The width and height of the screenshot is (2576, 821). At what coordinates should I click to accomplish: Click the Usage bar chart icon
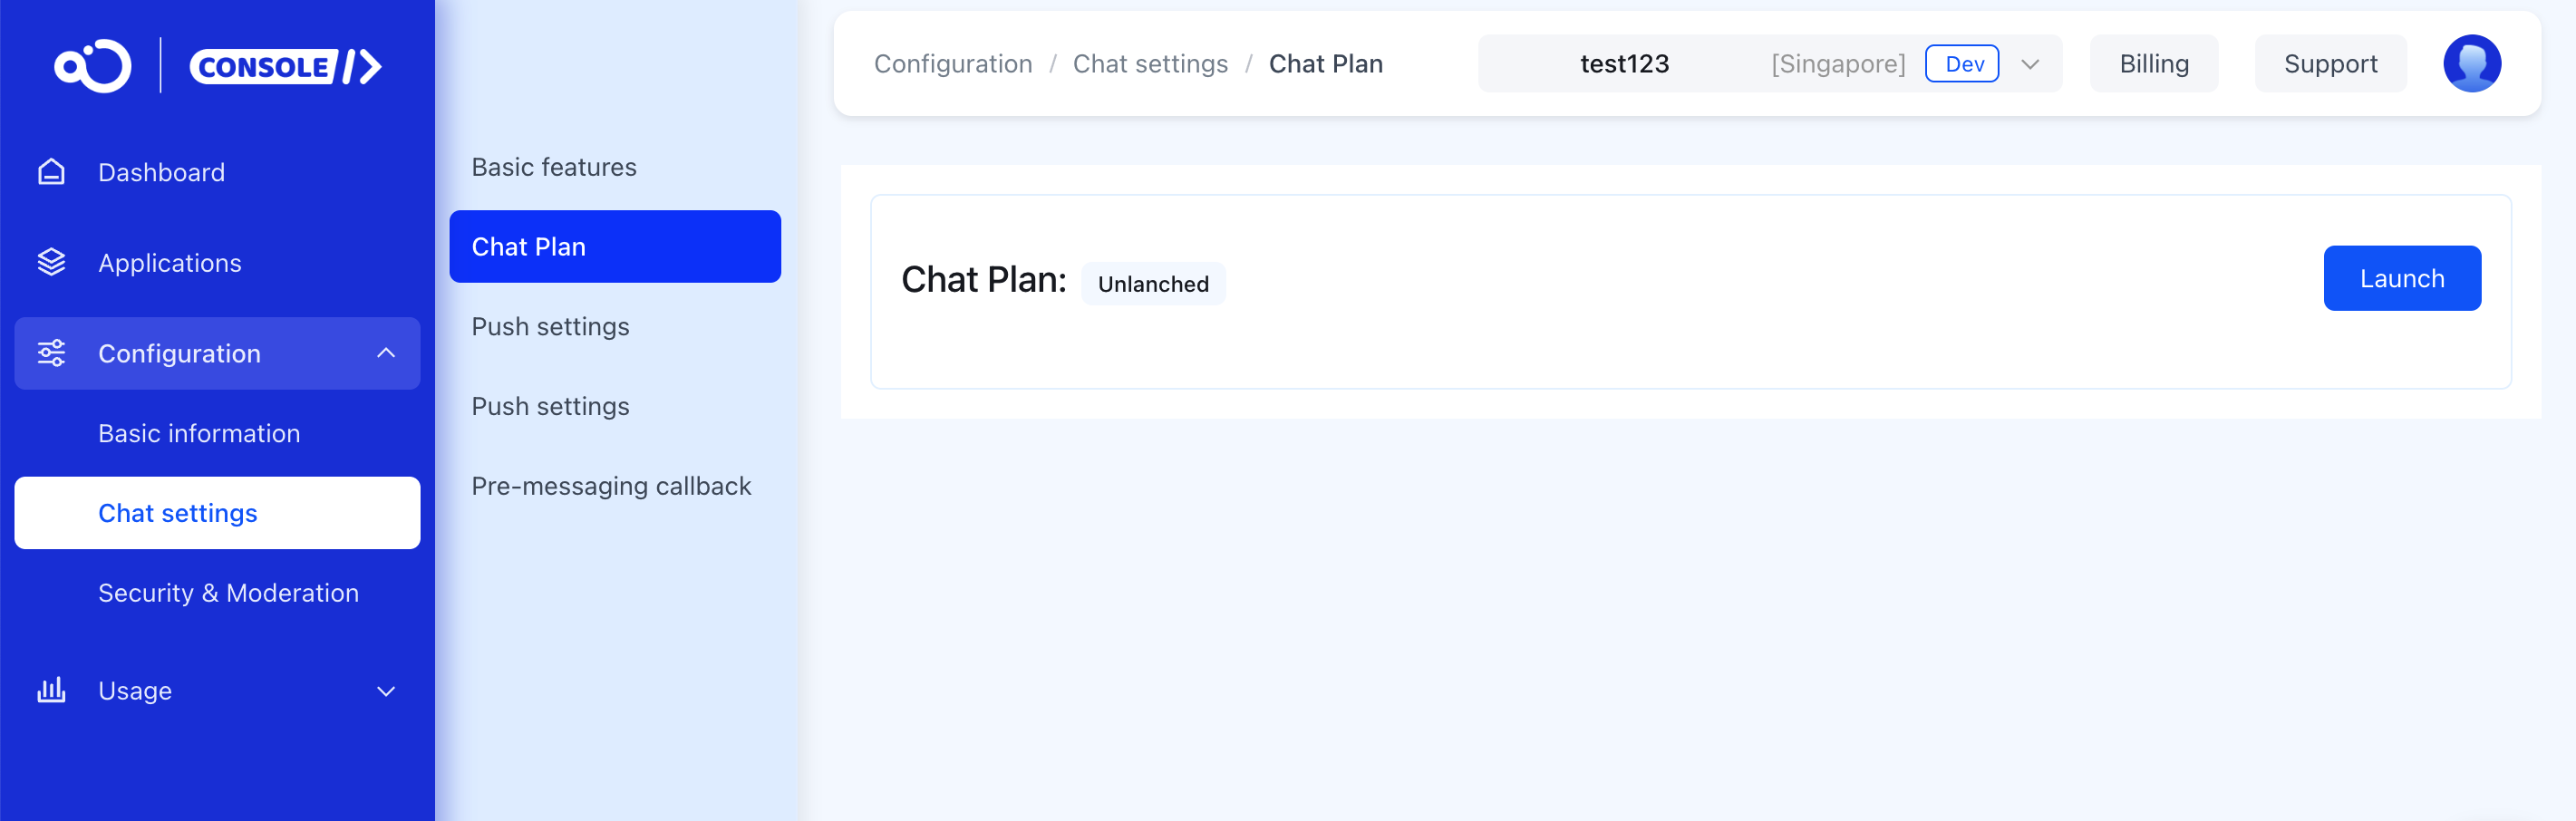pos(51,690)
